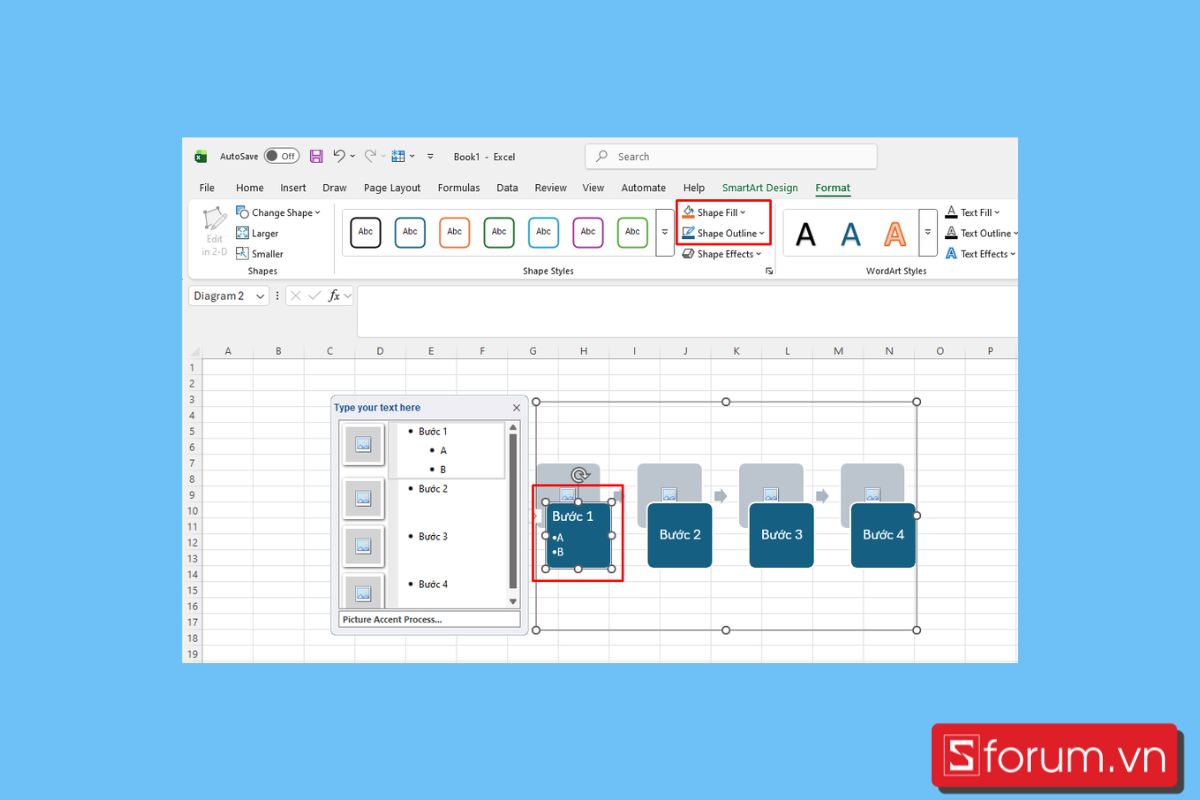This screenshot has width=1200, height=800.
Task: Click the Redo arrow icon
Action: [370, 156]
